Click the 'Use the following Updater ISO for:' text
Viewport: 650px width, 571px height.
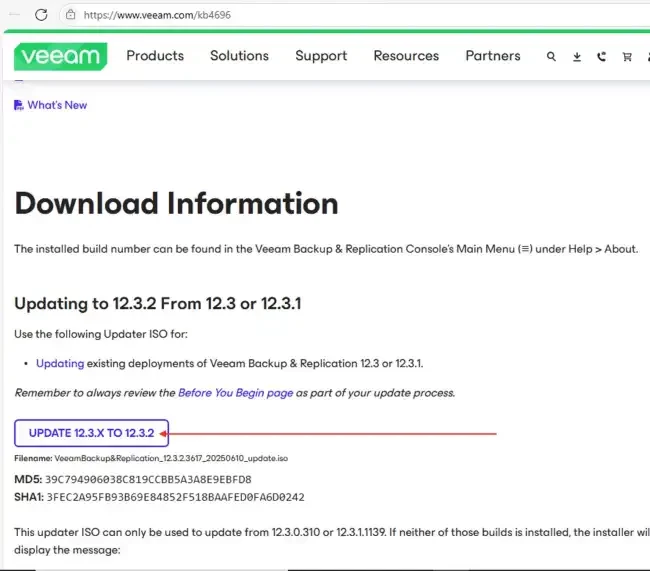click(101, 334)
